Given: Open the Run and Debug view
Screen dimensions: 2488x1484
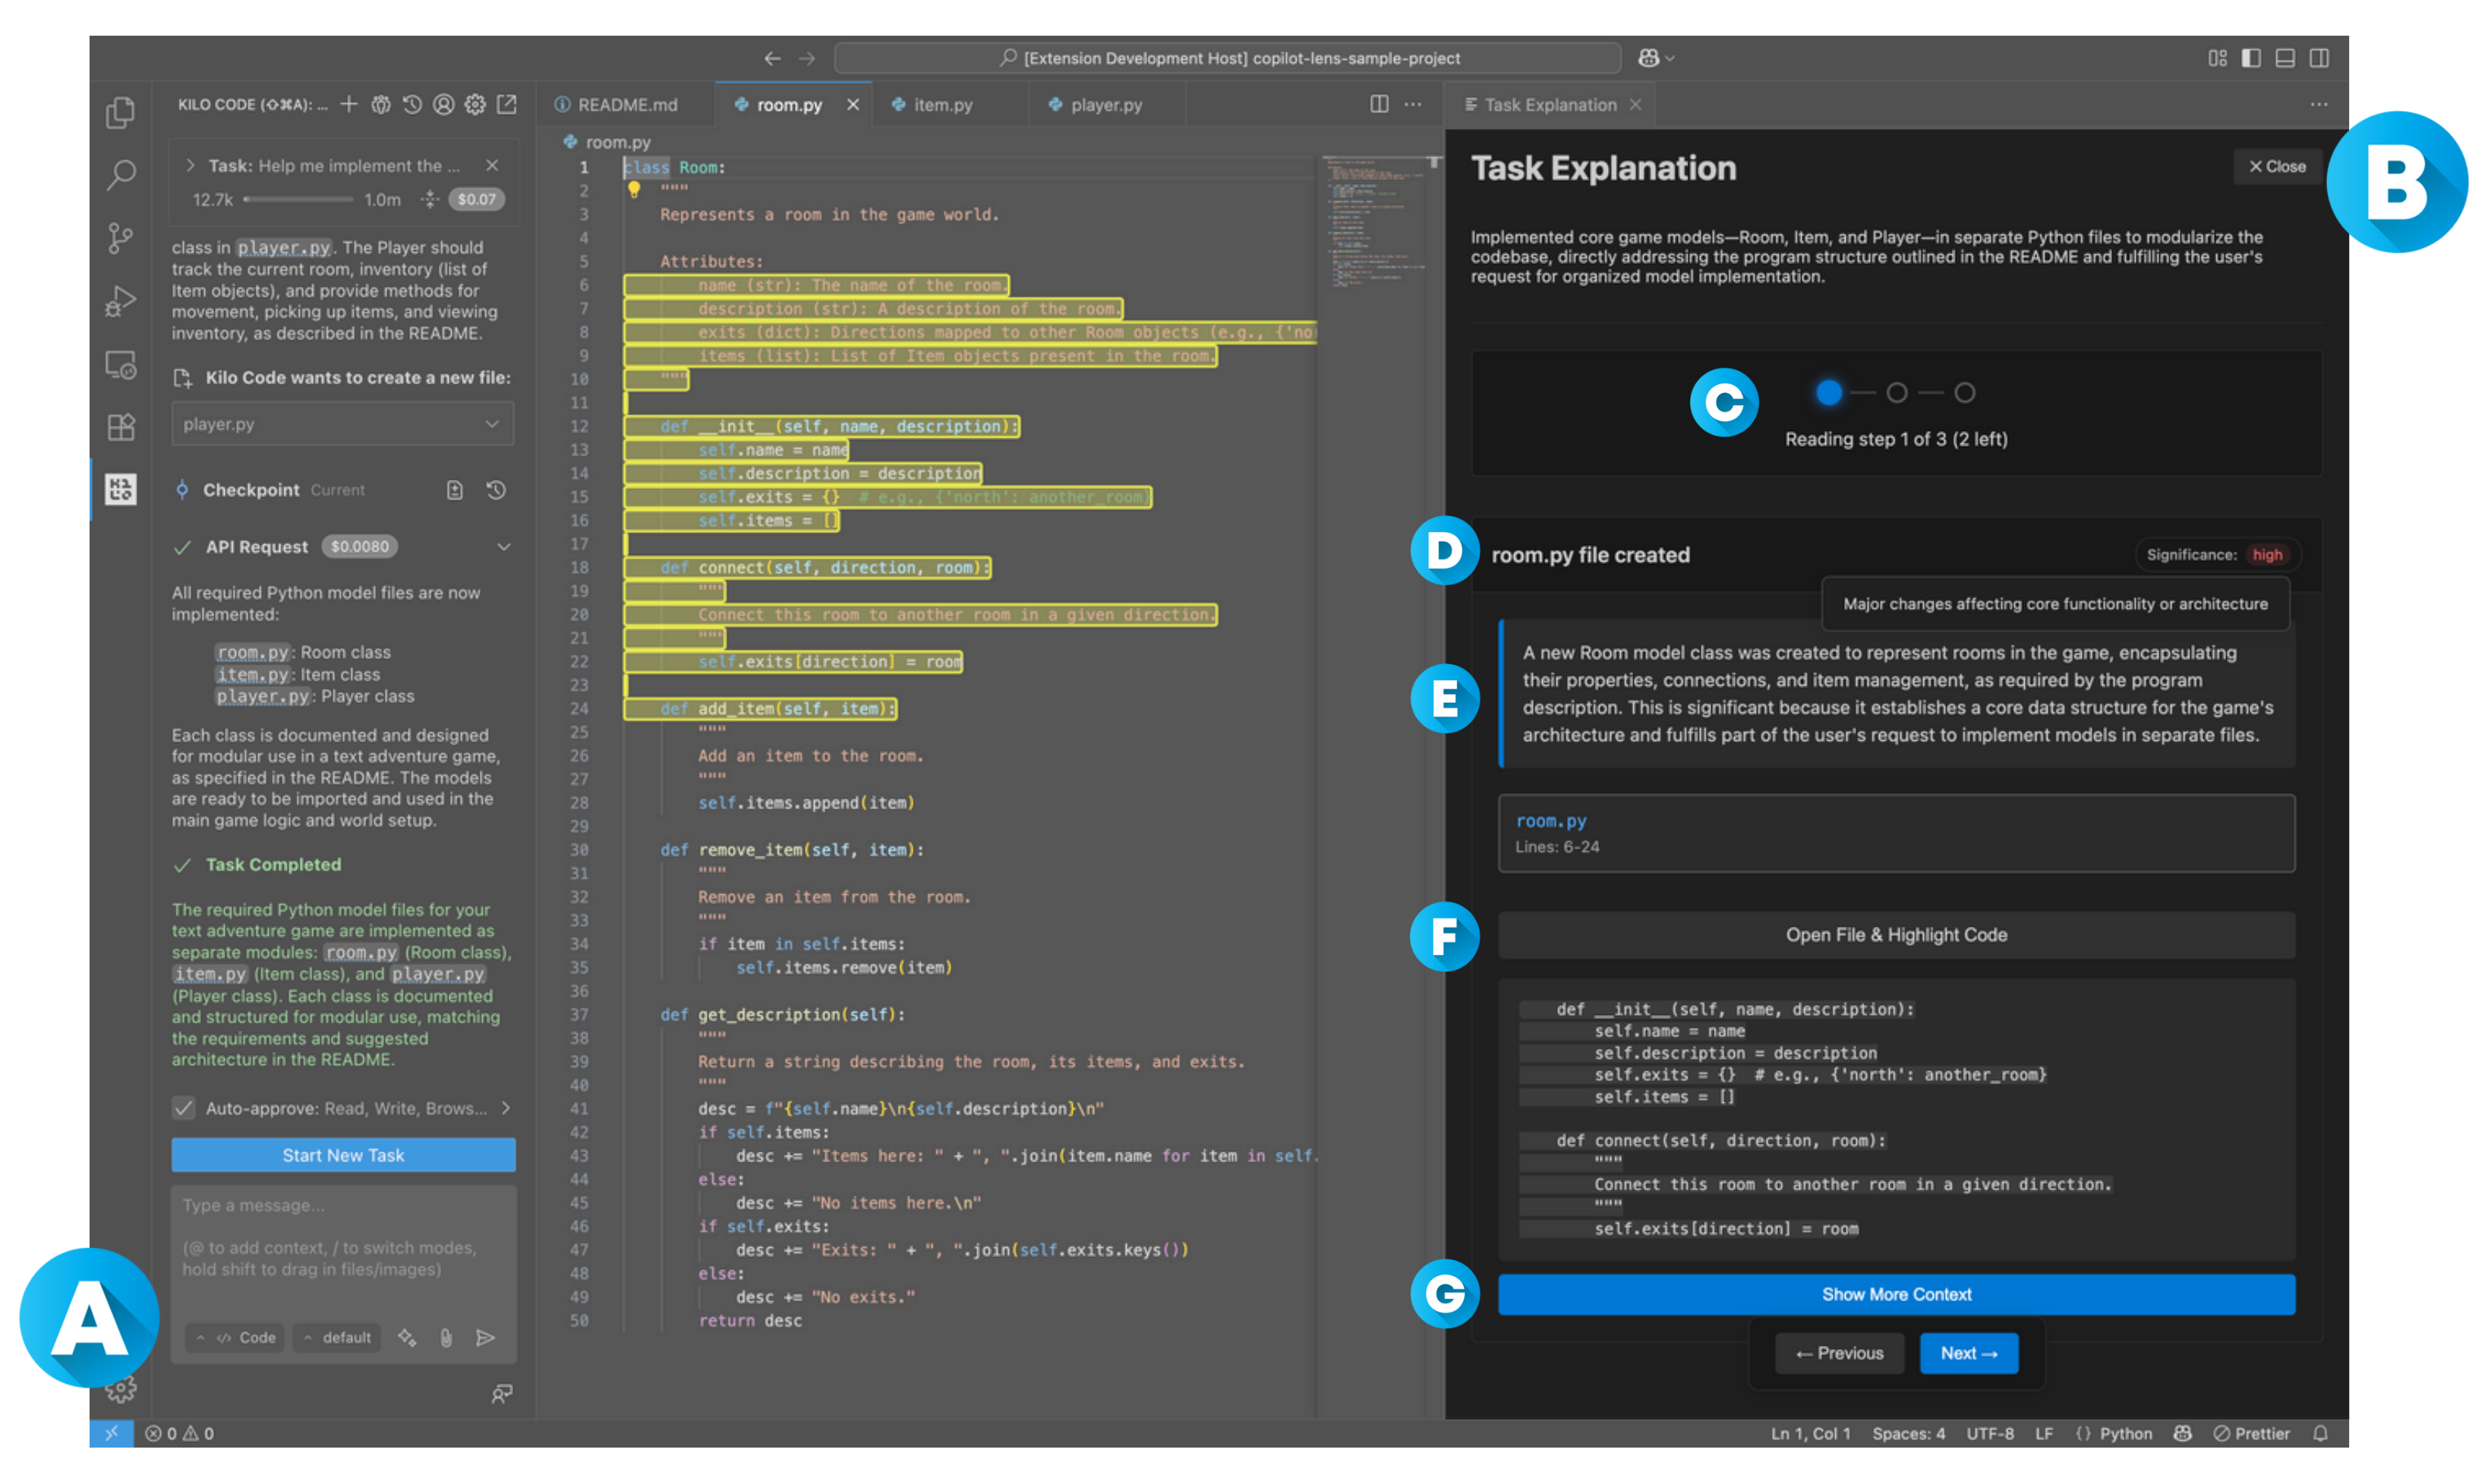Looking at the screenshot, I should tap(120, 301).
